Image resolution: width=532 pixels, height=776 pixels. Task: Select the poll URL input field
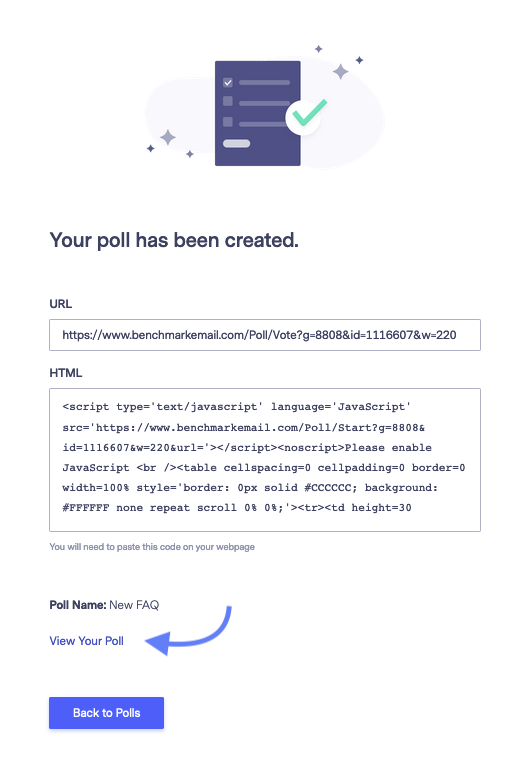(x=265, y=335)
